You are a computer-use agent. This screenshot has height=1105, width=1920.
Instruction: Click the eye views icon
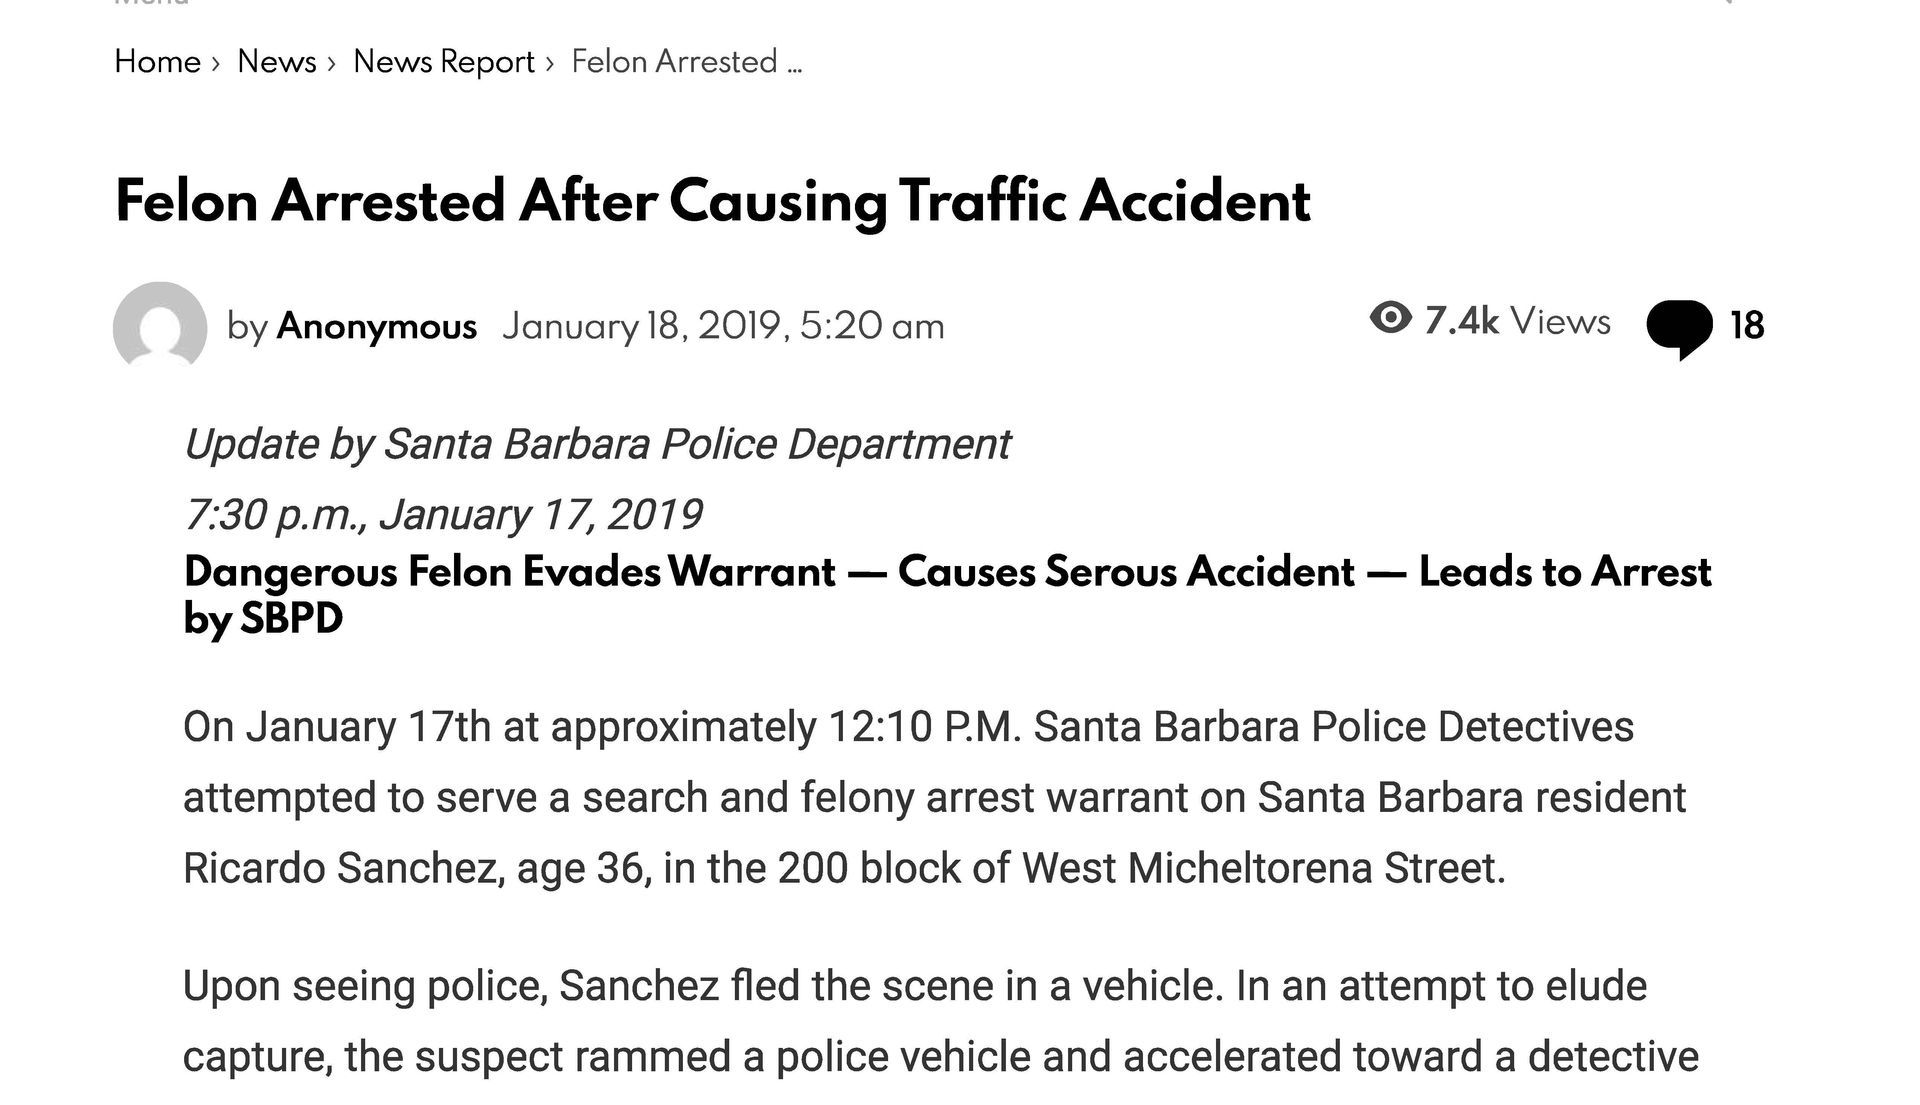[1390, 319]
